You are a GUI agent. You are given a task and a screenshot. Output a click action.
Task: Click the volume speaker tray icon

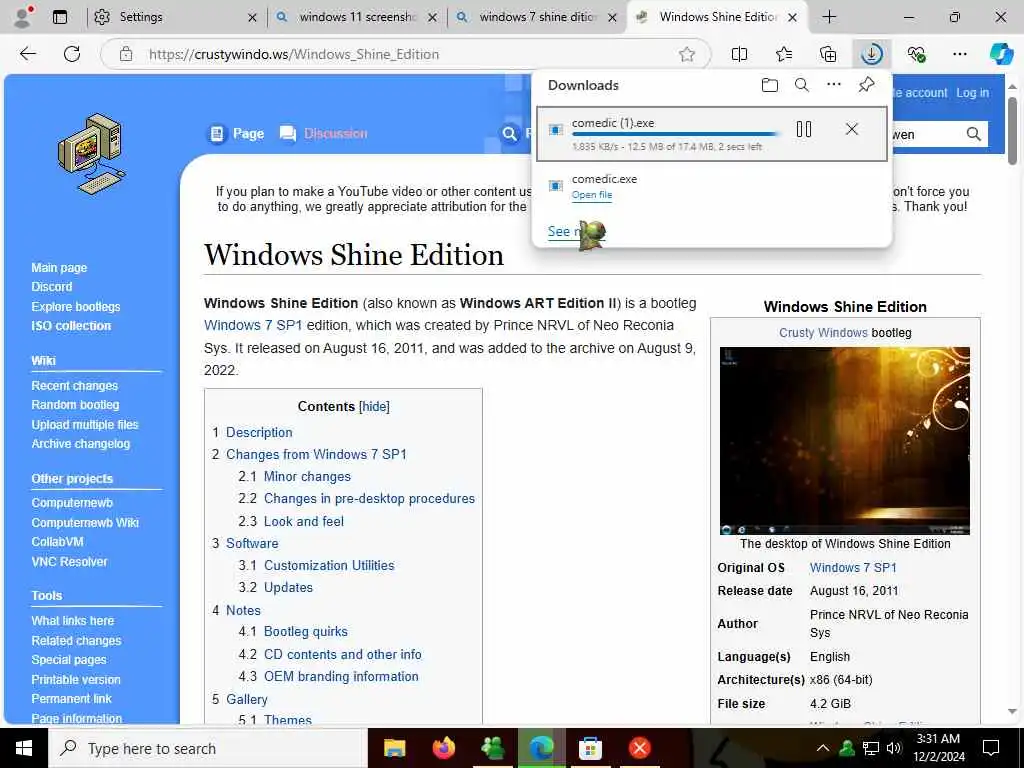[x=894, y=748]
